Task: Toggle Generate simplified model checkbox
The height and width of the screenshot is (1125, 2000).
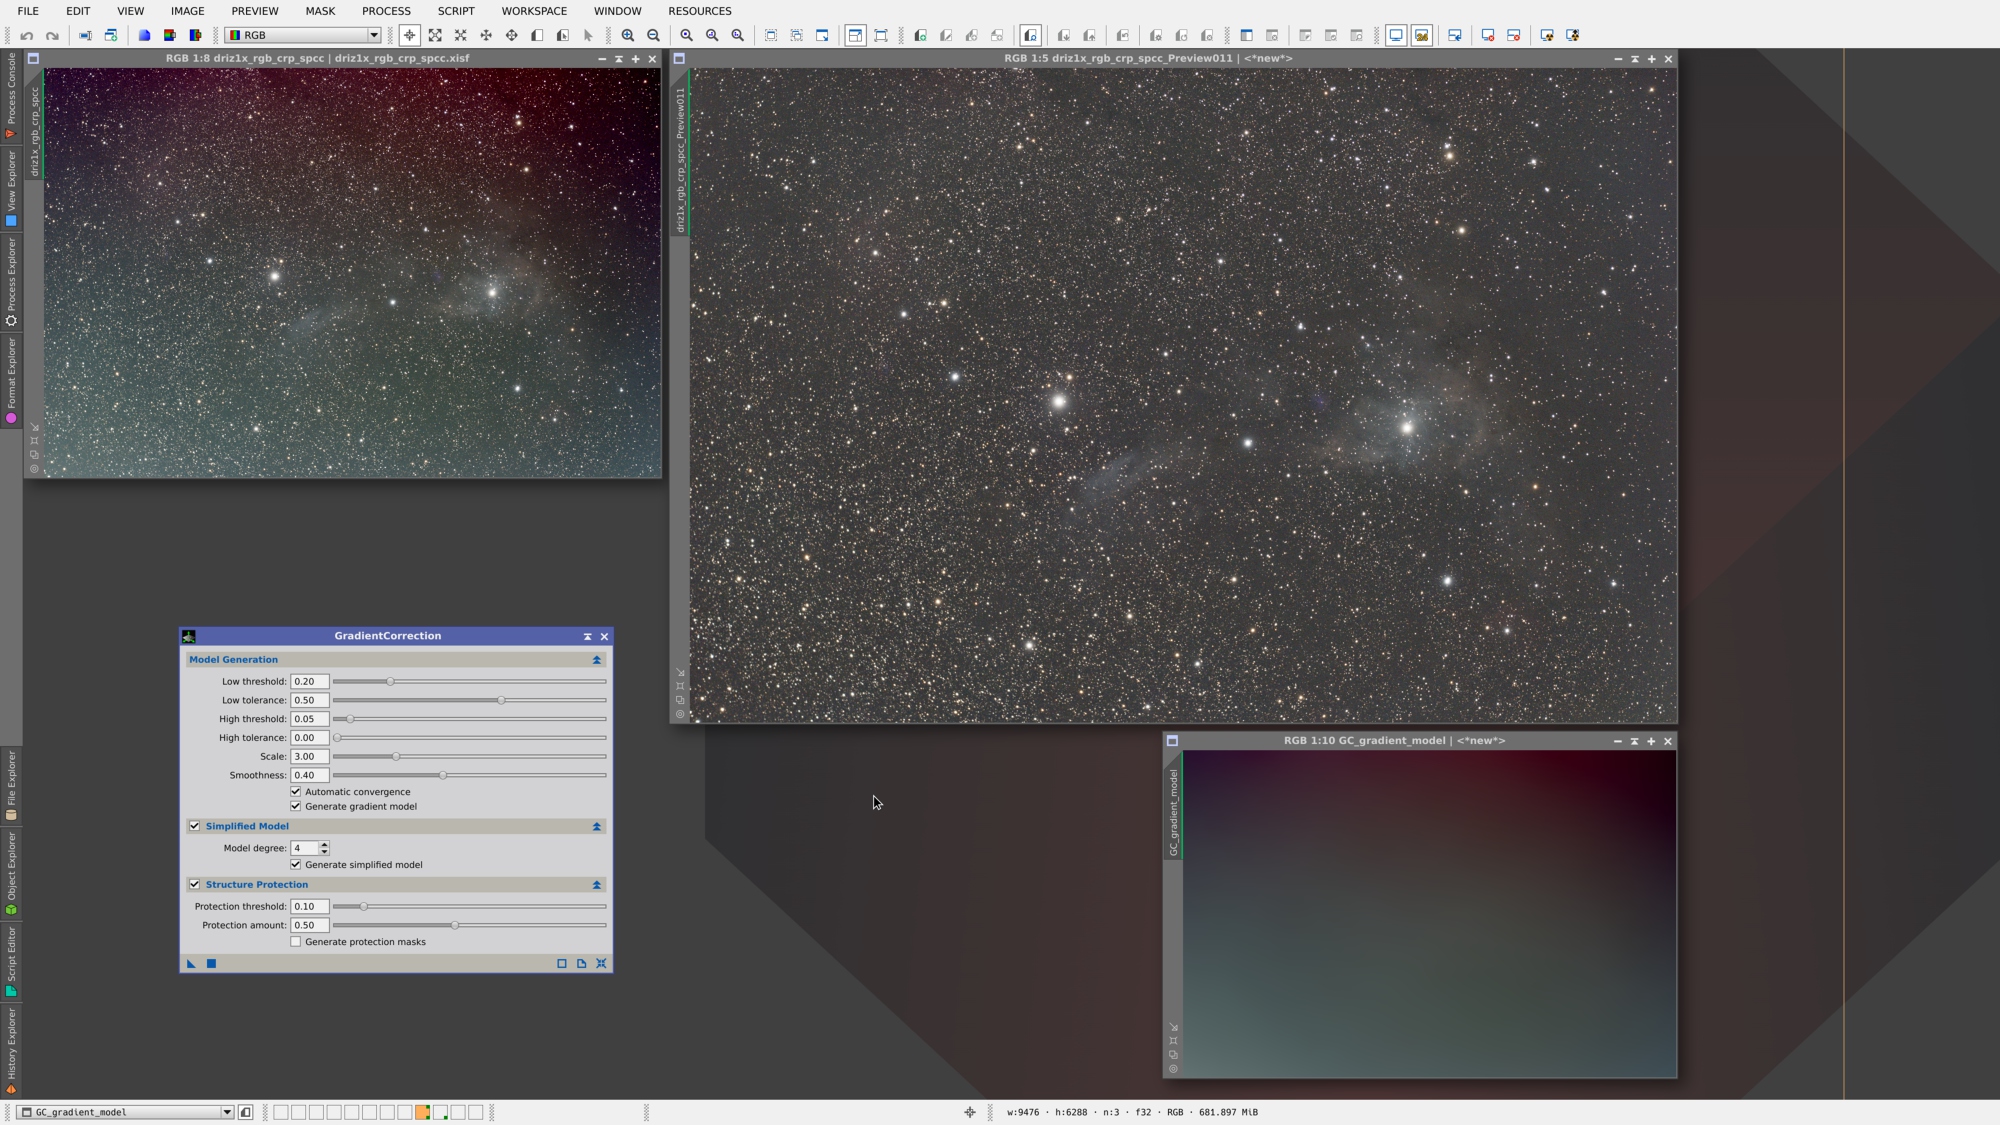Action: click(x=296, y=864)
